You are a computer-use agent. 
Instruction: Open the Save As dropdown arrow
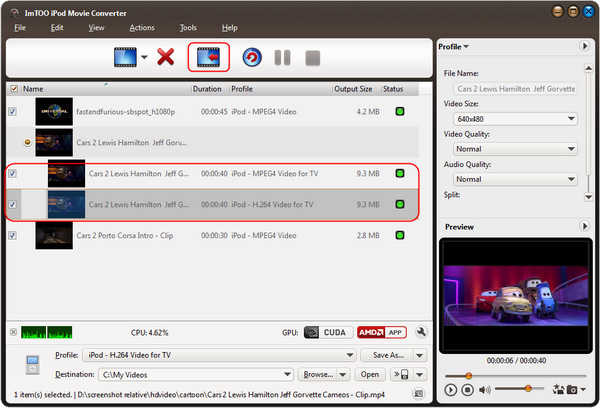point(420,355)
